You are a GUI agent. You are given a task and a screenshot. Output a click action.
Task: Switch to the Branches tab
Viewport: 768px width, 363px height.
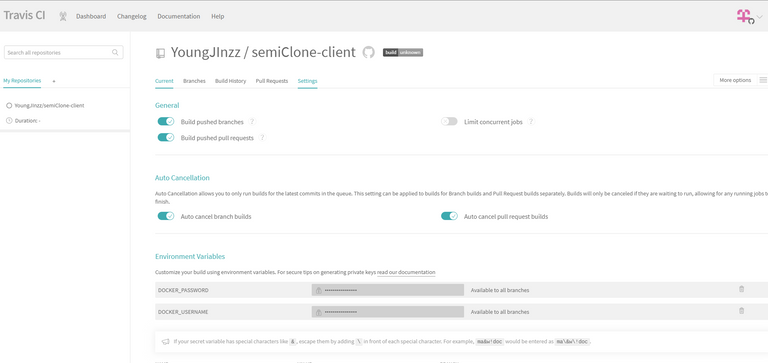194,81
